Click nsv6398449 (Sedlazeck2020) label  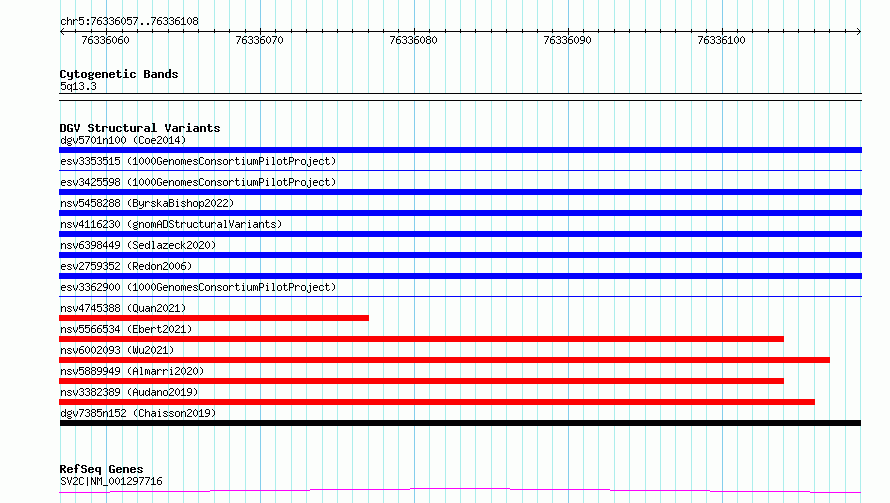pos(138,245)
